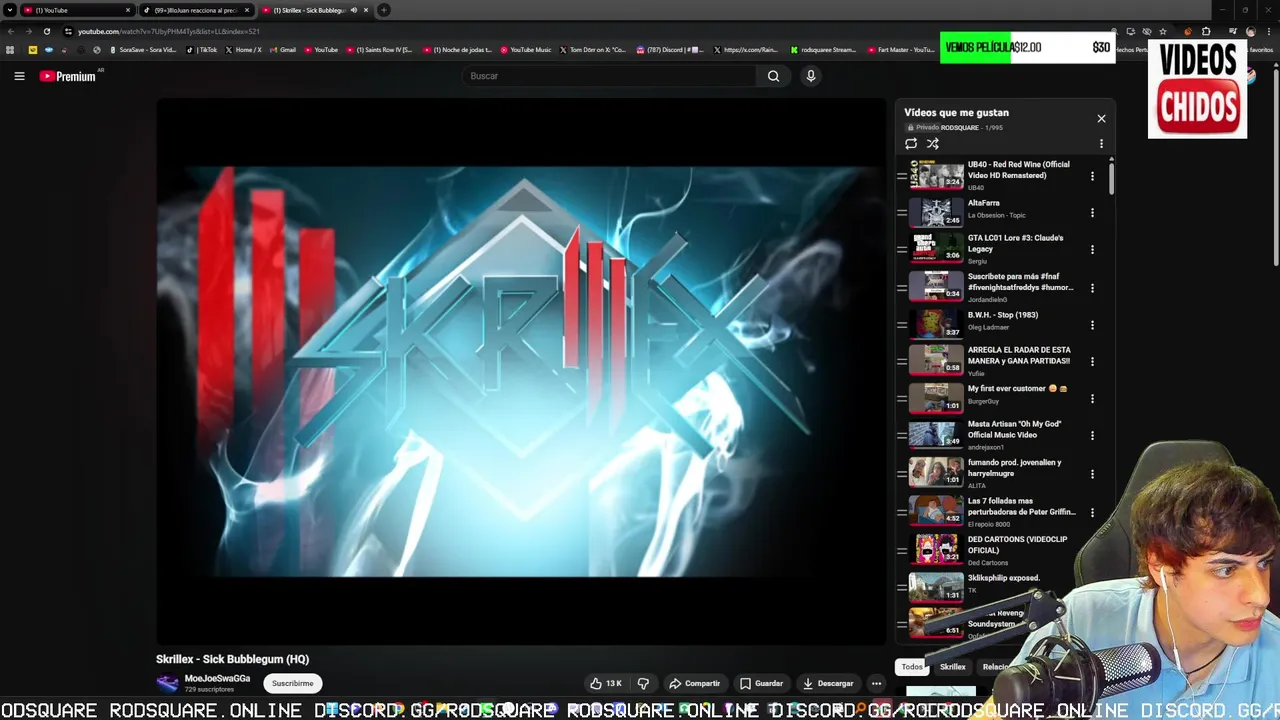Switch to IlloJuan reacciona browser tab

pos(196,10)
